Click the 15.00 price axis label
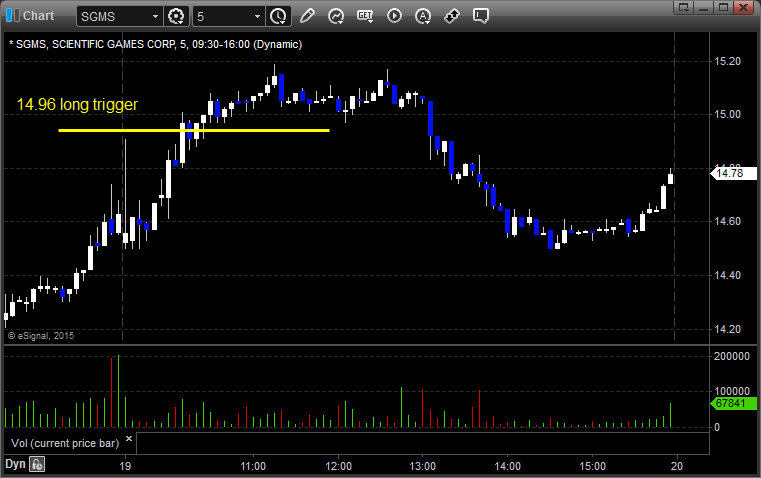The height and width of the screenshot is (478, 761). point(728,115)
